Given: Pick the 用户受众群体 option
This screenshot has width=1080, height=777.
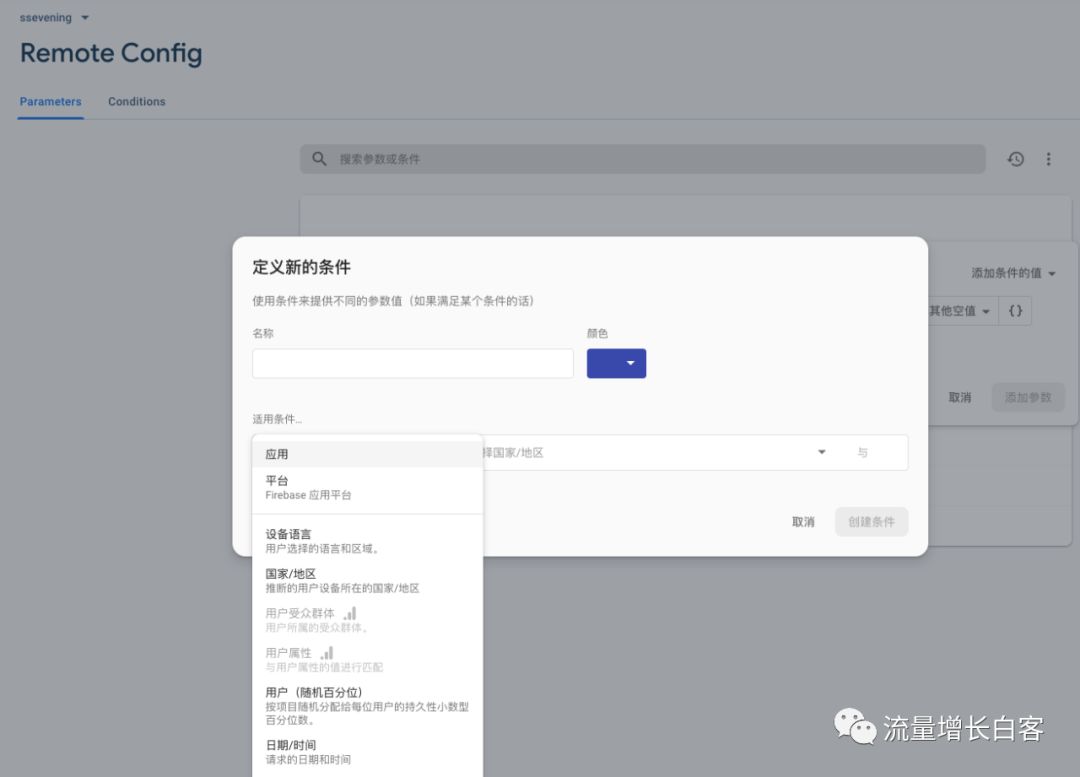Looking at the screenshot, I should tap(367, 620).
